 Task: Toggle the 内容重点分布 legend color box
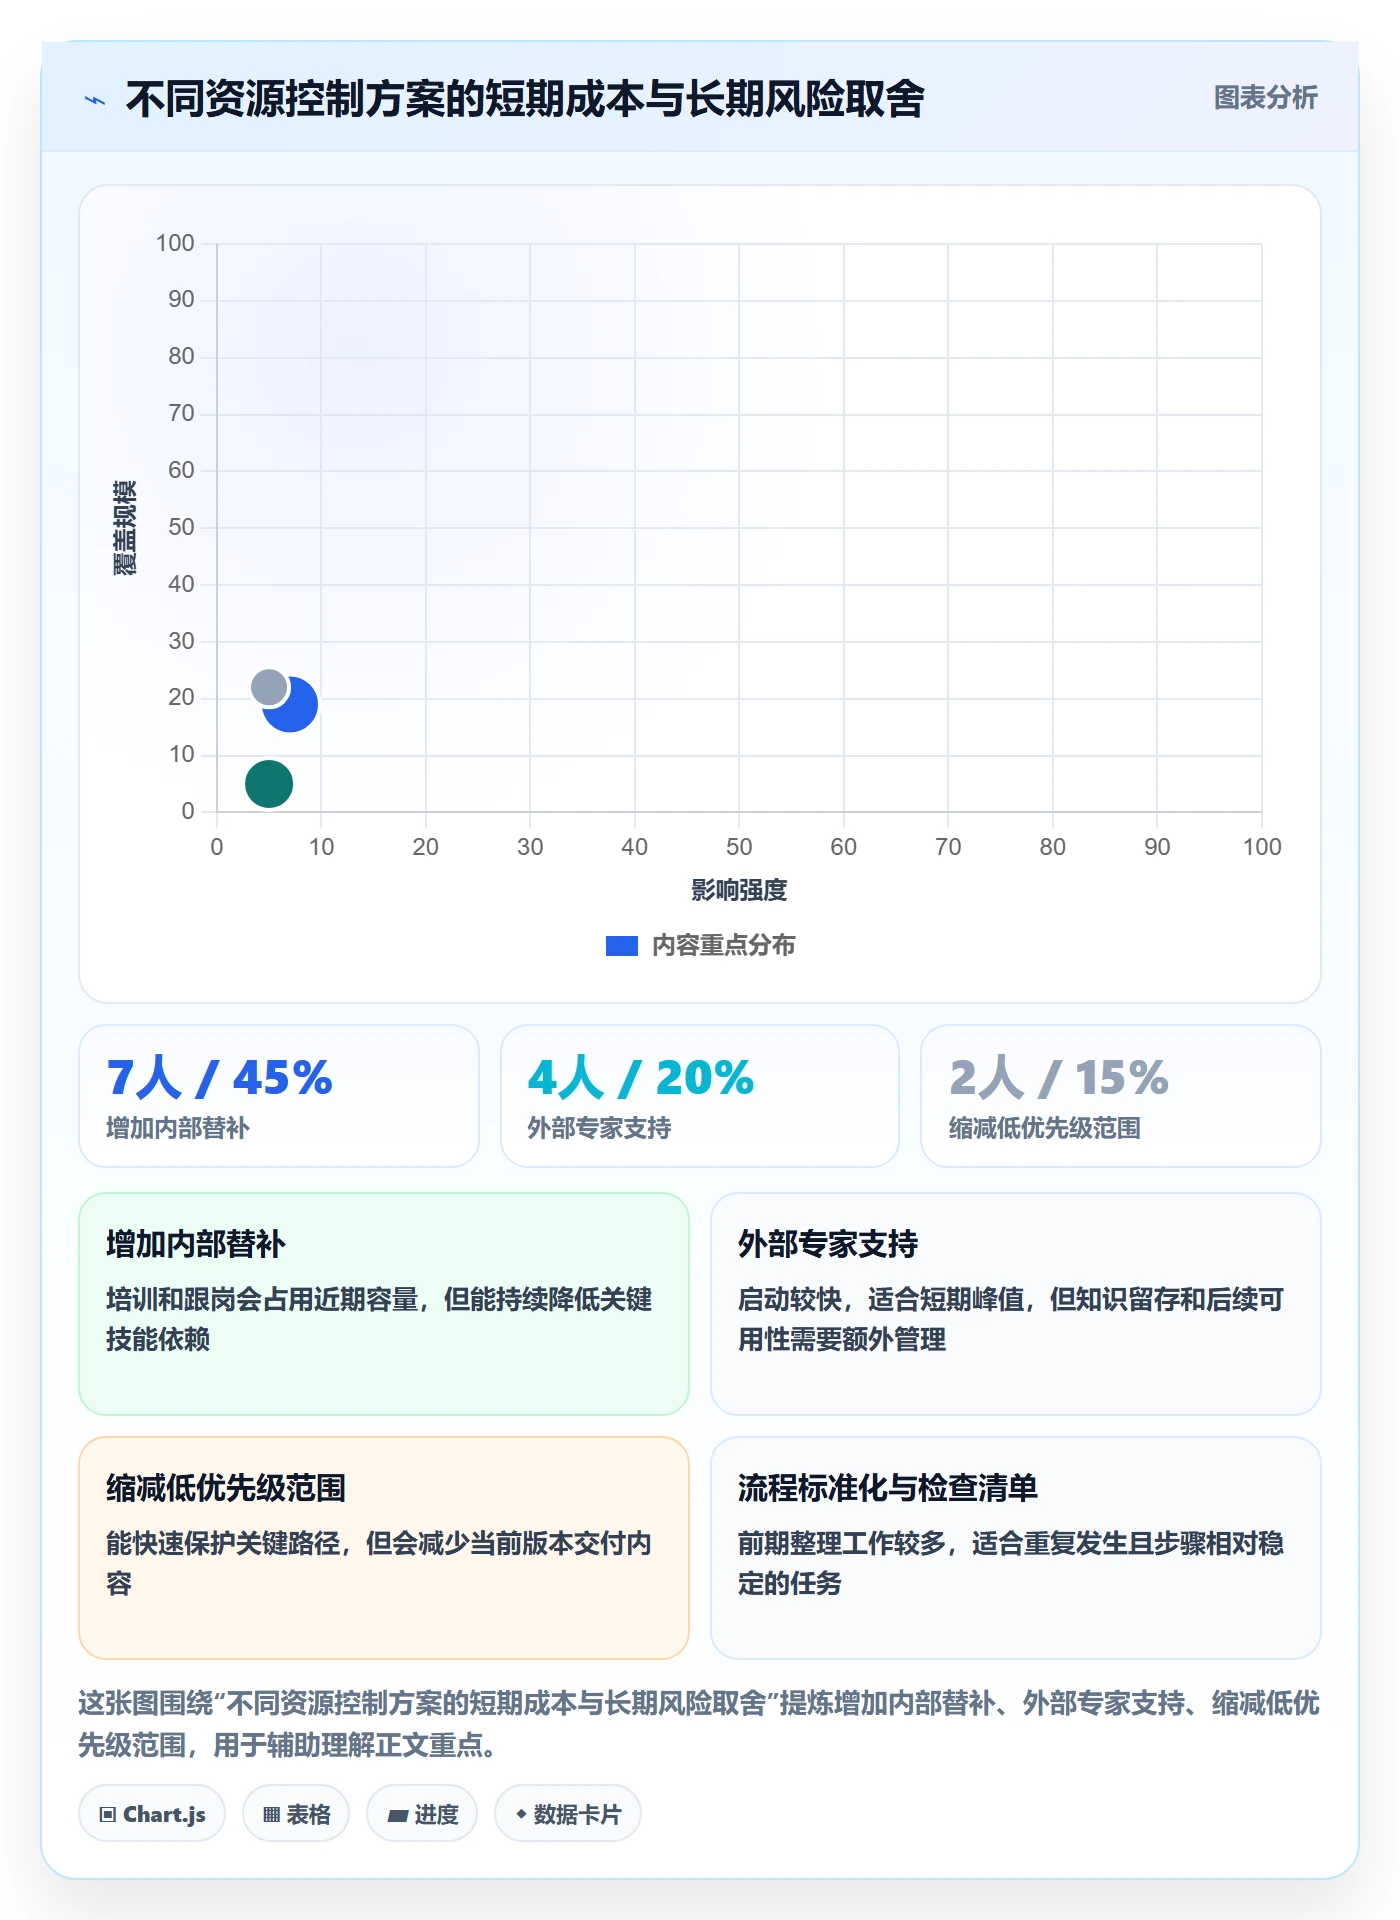[621, 946]
